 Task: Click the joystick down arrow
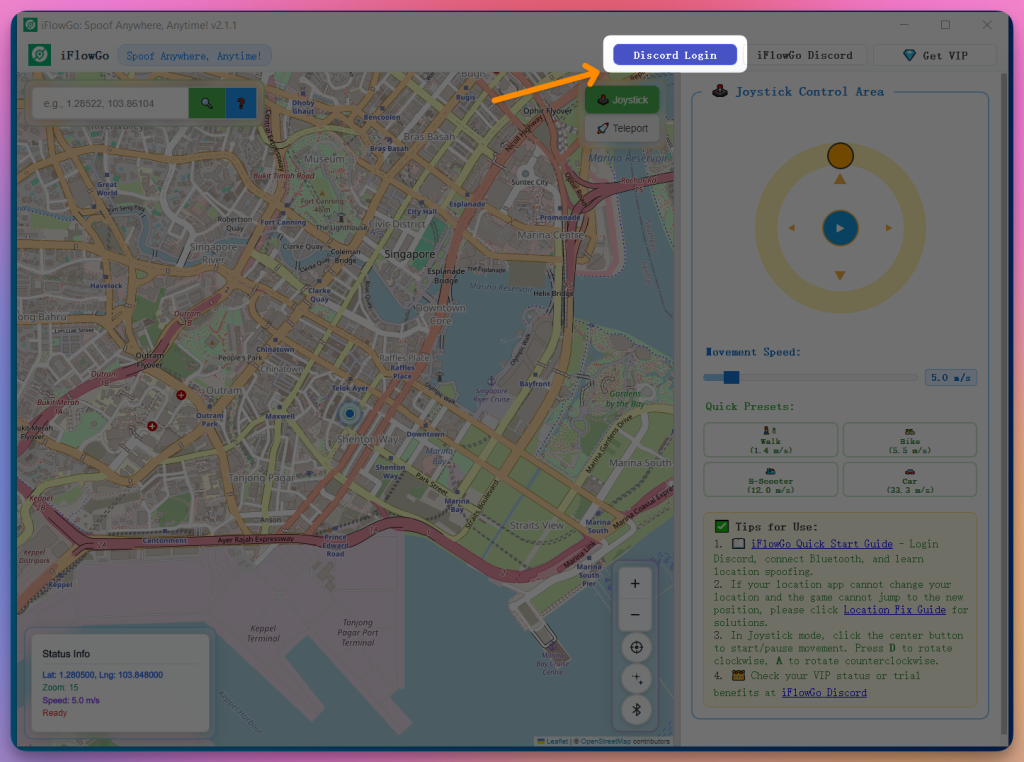(840, 276)
